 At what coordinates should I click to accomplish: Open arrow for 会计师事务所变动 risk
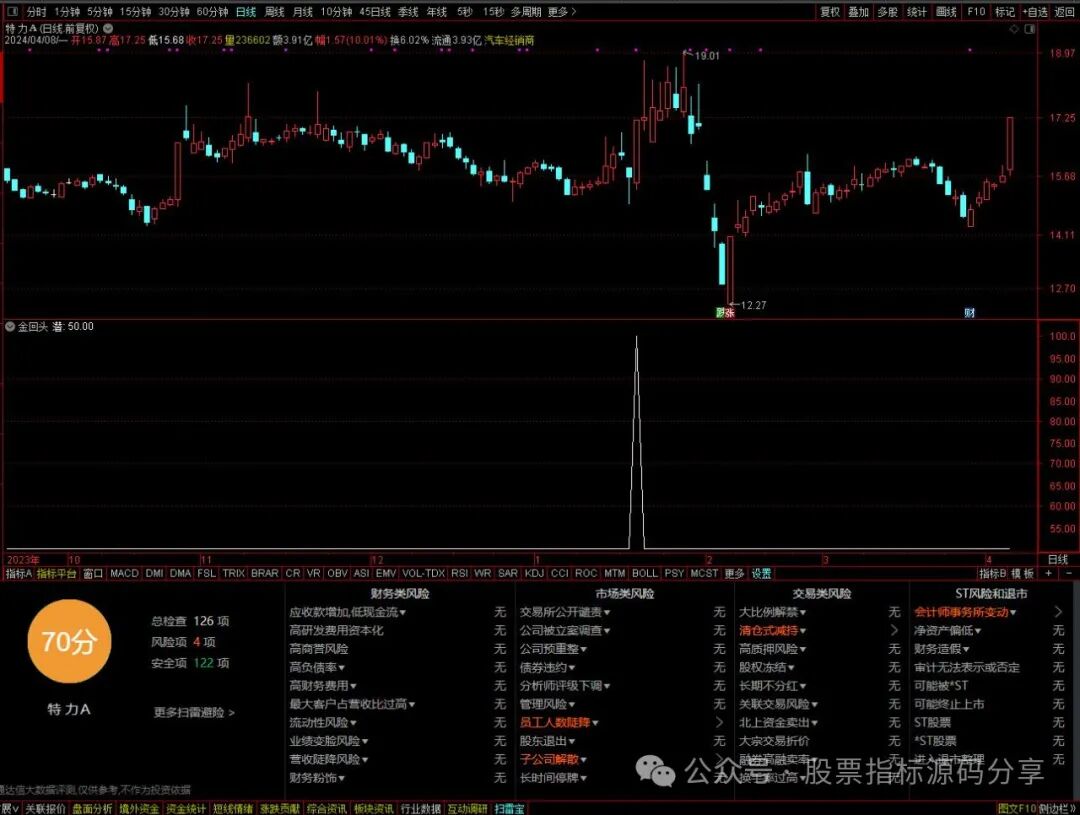coord(1058,612)
